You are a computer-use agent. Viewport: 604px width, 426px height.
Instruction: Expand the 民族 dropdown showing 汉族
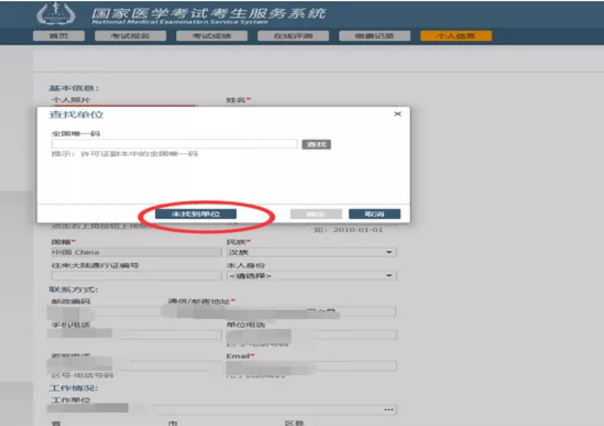[x=311, y=253]
